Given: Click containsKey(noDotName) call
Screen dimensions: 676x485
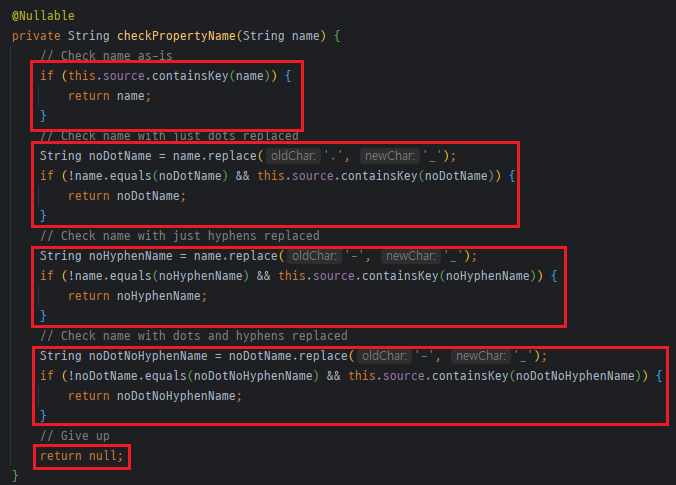Looking at the screenshot, I should (418, 176).
